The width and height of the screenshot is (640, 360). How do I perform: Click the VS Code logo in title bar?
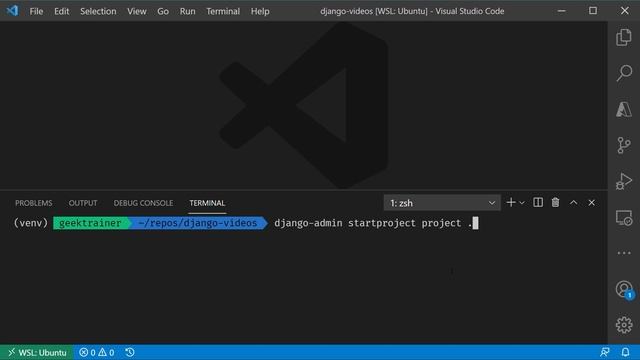click(12, 11)
